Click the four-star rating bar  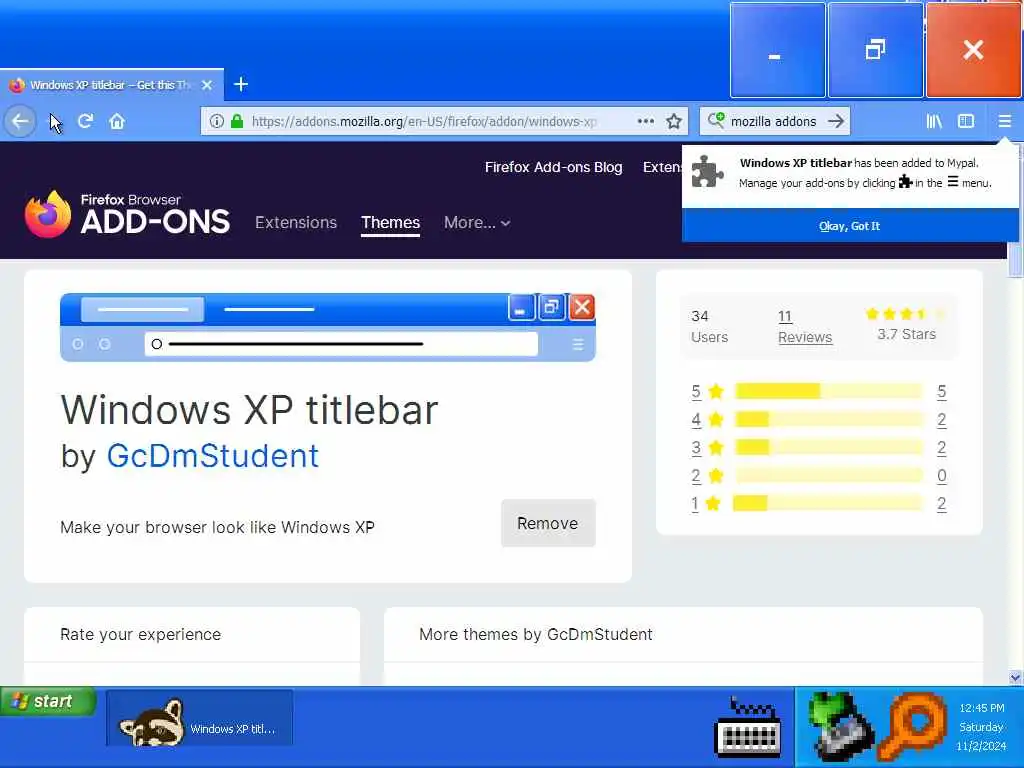828,419
